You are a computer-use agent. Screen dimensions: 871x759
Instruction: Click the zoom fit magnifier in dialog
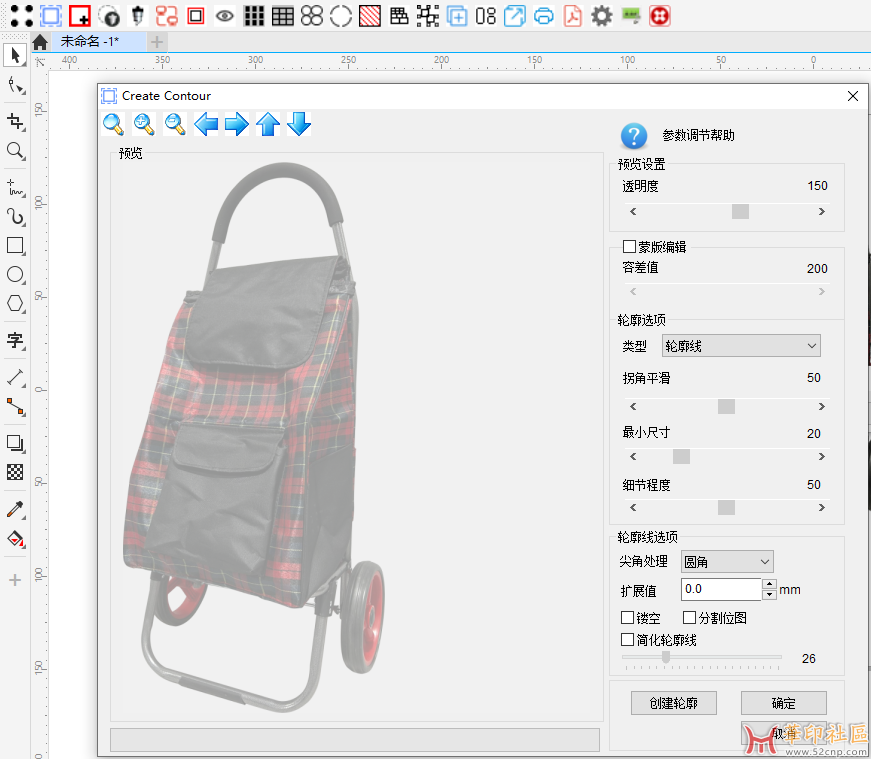click(113, 124)
